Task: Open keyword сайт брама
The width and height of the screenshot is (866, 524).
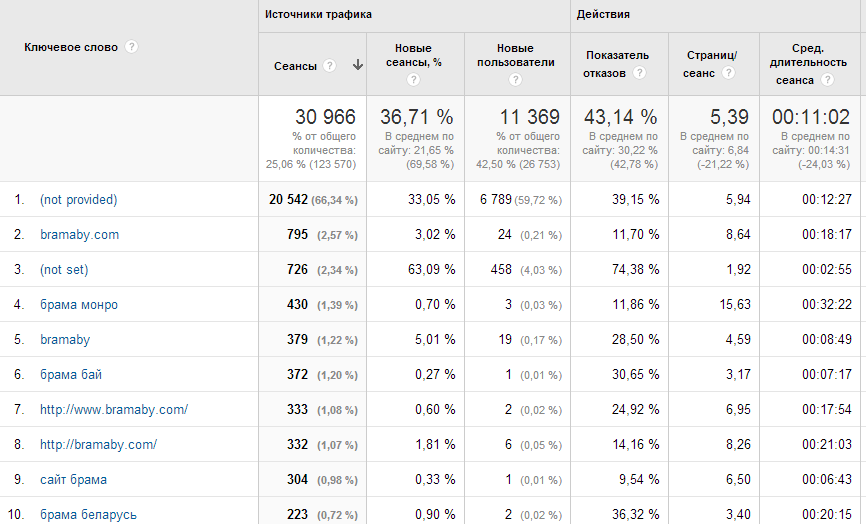Action: click(73, 480)
